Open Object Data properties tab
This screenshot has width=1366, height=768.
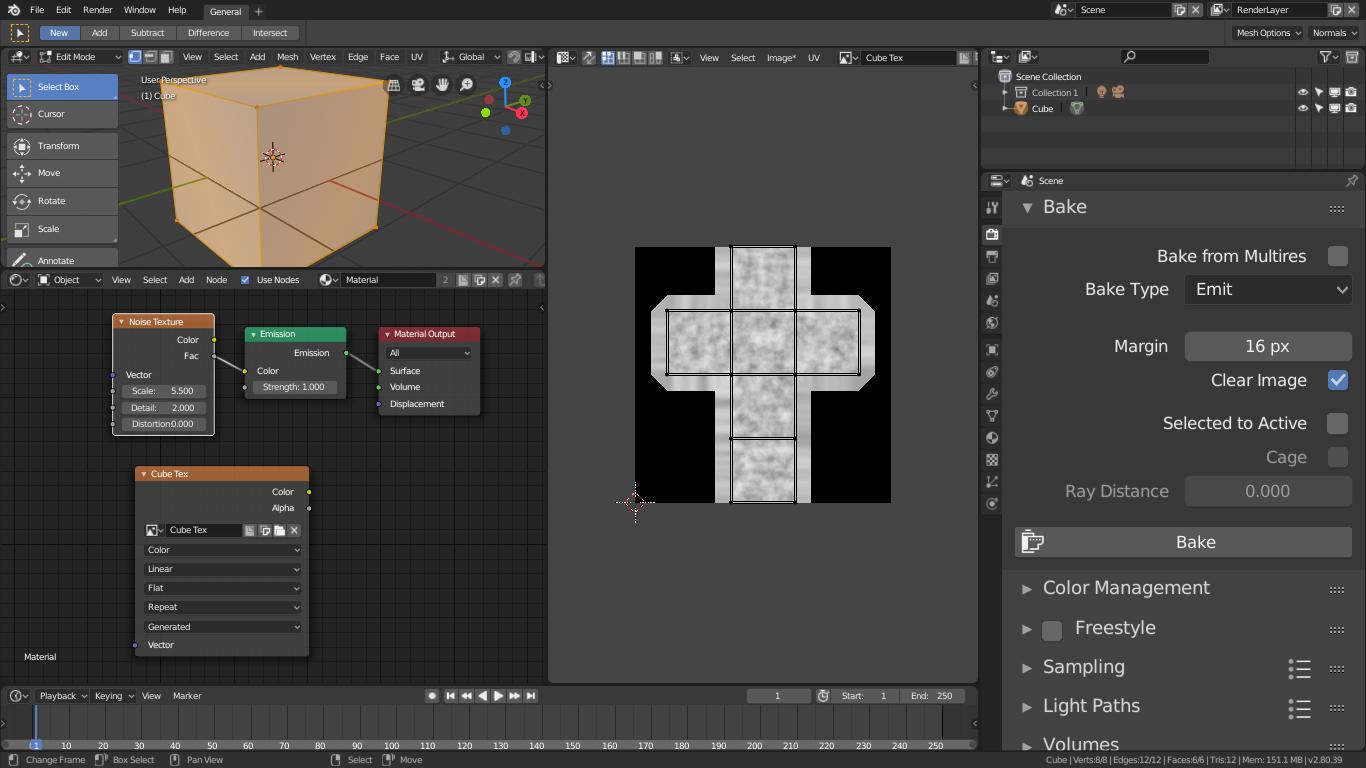coord(992,416)
